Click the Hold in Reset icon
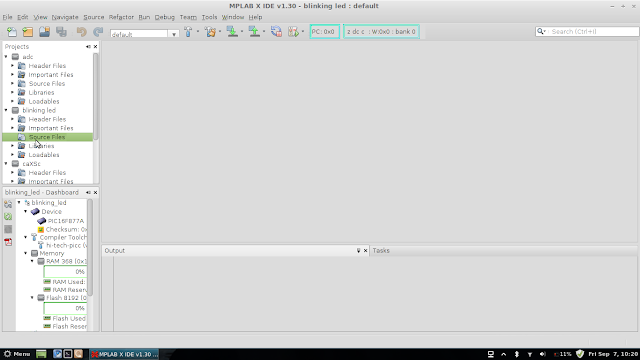 [x=276, y=32]
